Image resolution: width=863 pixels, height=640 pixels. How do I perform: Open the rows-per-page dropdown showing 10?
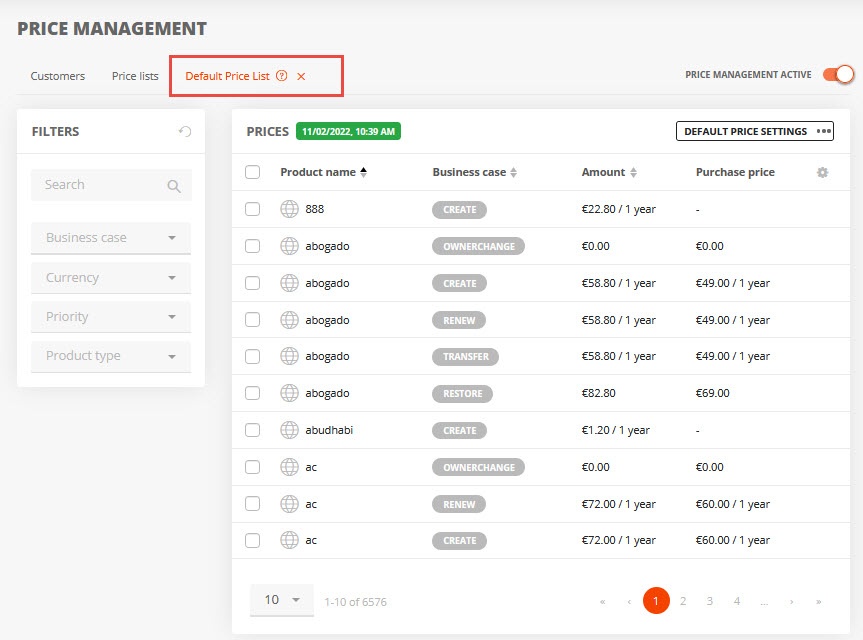(282, 600)
